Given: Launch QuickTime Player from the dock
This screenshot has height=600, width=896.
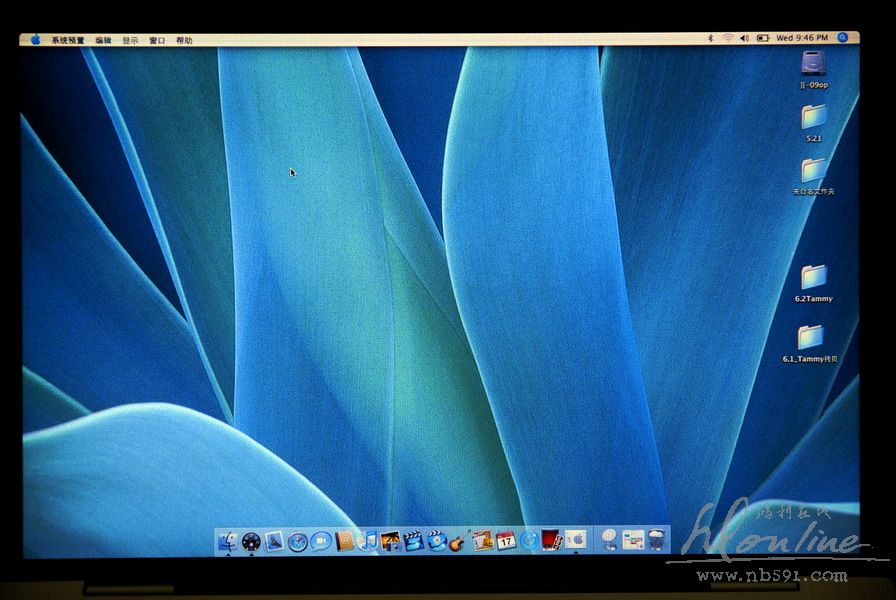Looking at the screenshot, I should click(x=529, y=541).
